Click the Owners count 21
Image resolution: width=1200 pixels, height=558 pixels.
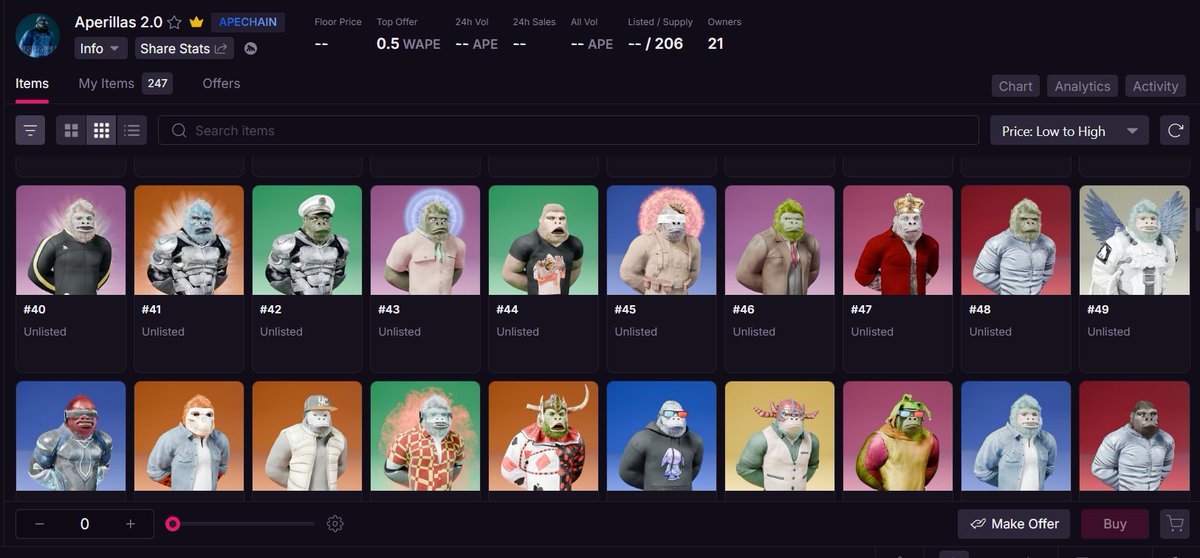pos(716,44)
